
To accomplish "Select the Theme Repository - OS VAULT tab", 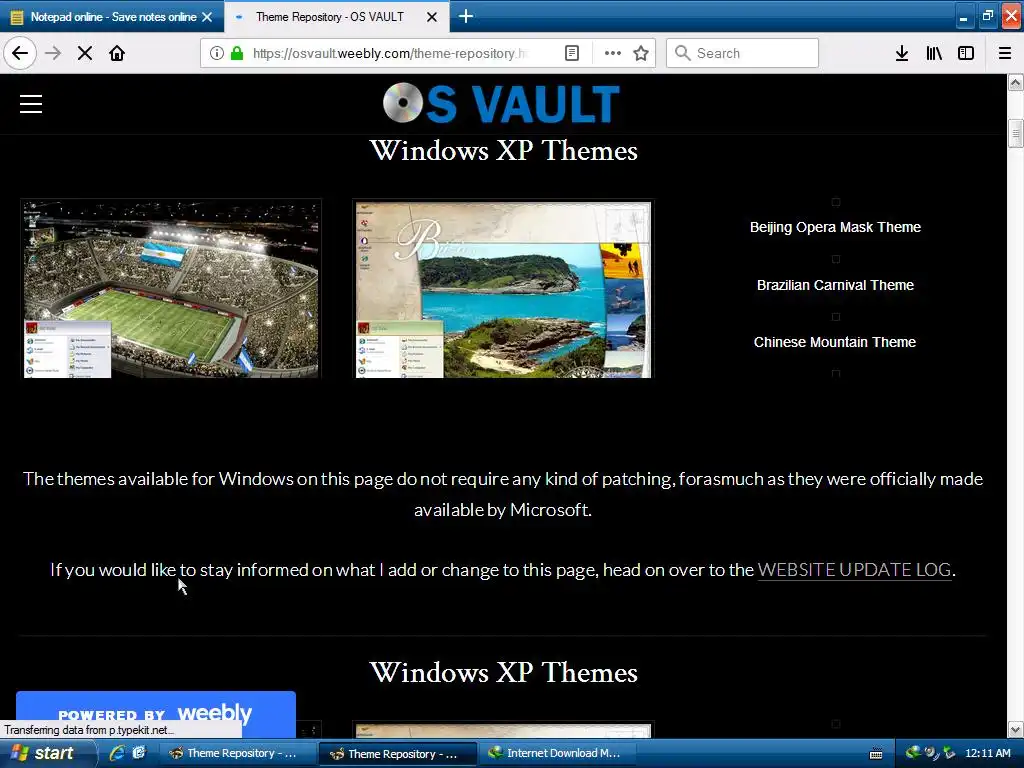I will point(336,17).
